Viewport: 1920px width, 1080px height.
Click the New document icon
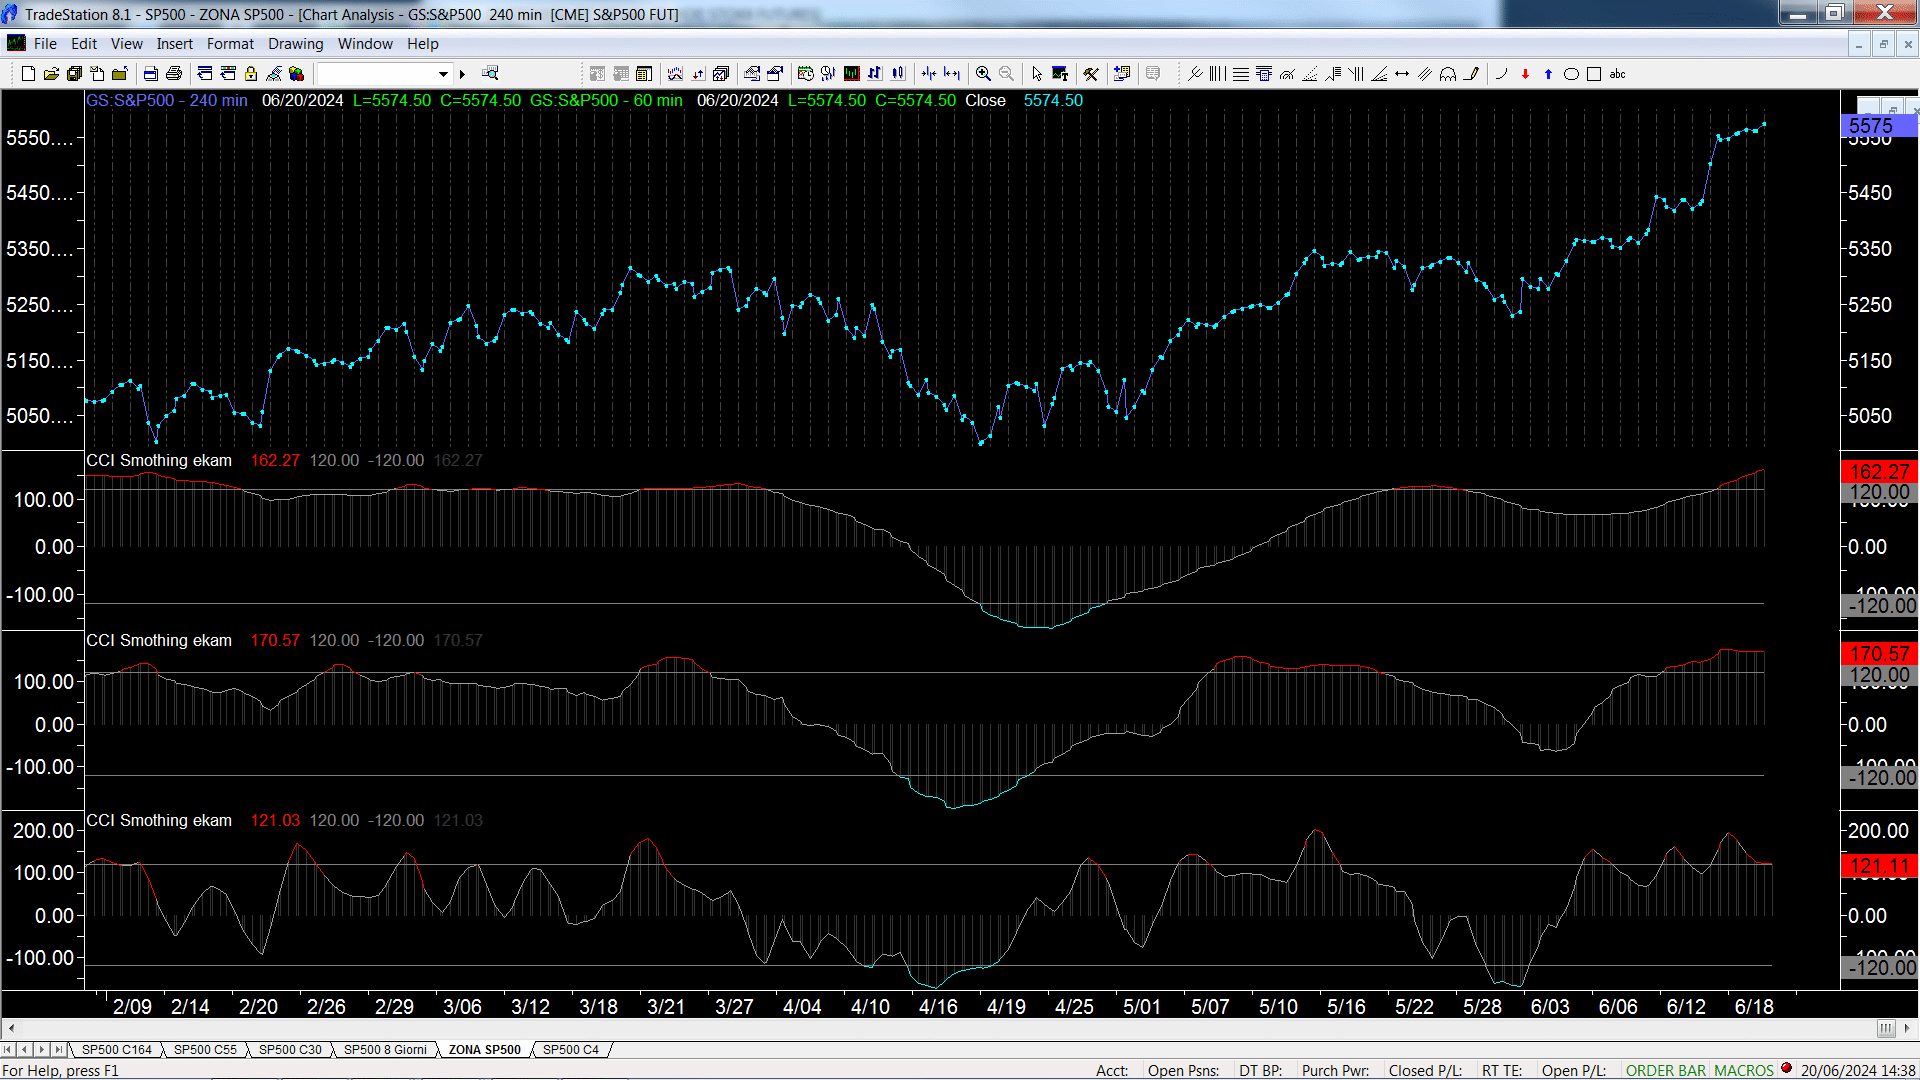(x=29, y=74)
